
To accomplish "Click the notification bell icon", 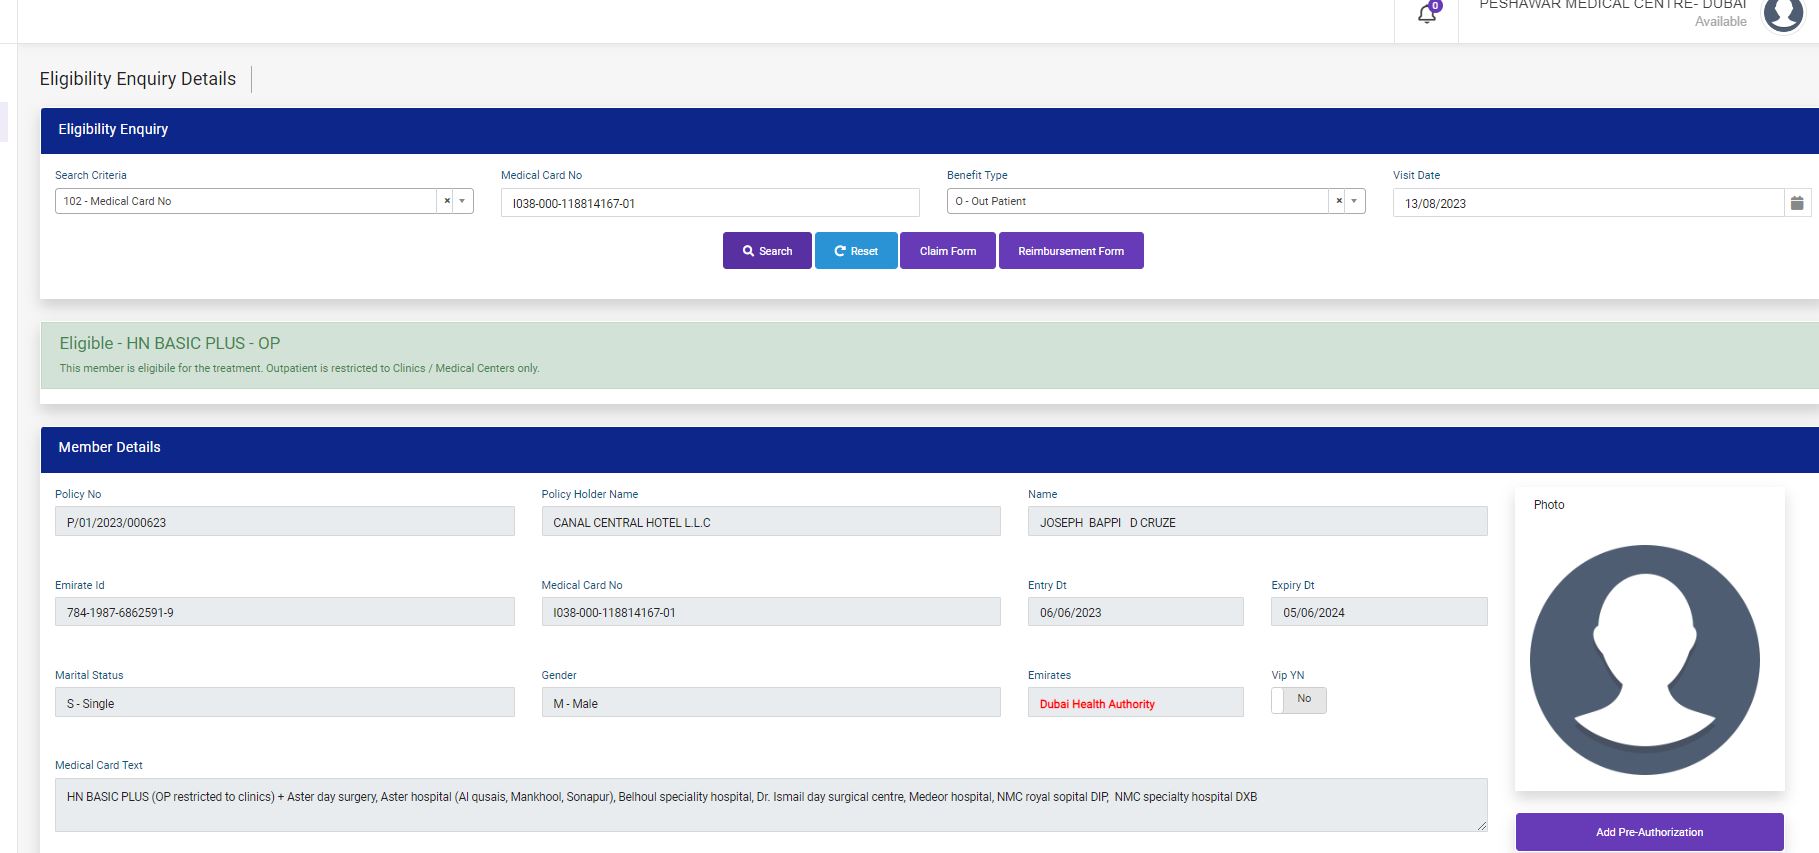I will [1427, 14].
